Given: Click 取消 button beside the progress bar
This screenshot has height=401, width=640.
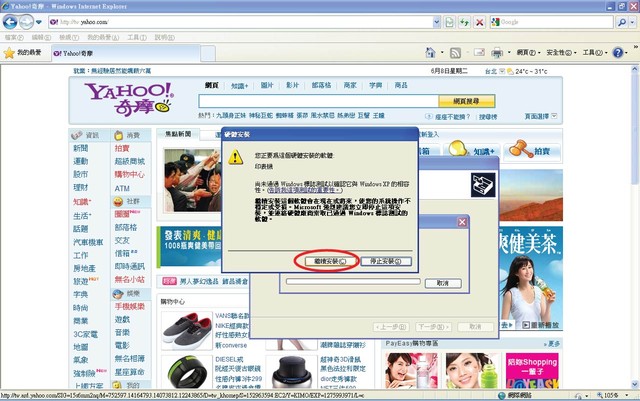Looking at the screenshot, I should click(443, 283).
